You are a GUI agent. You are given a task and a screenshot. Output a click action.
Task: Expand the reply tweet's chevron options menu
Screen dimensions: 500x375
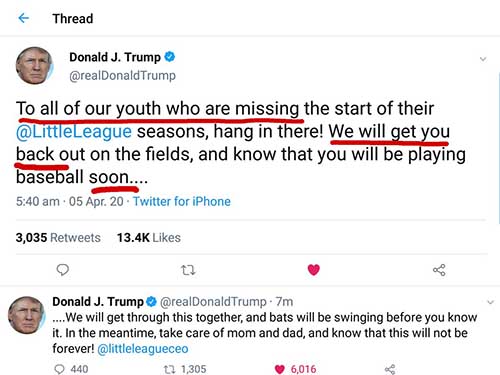(490, 302)
